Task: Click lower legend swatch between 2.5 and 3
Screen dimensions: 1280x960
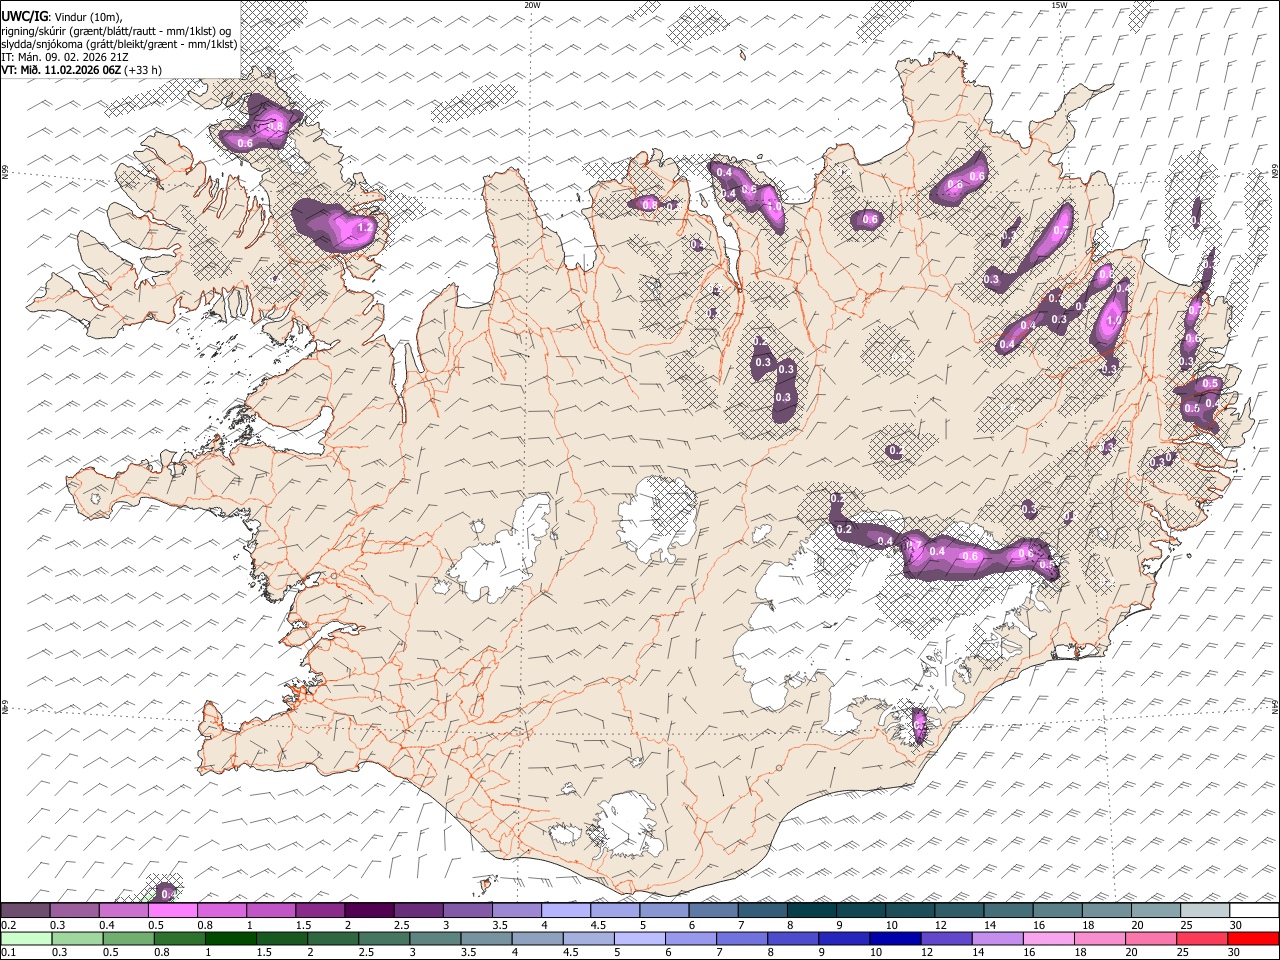Action: [384, 939]
